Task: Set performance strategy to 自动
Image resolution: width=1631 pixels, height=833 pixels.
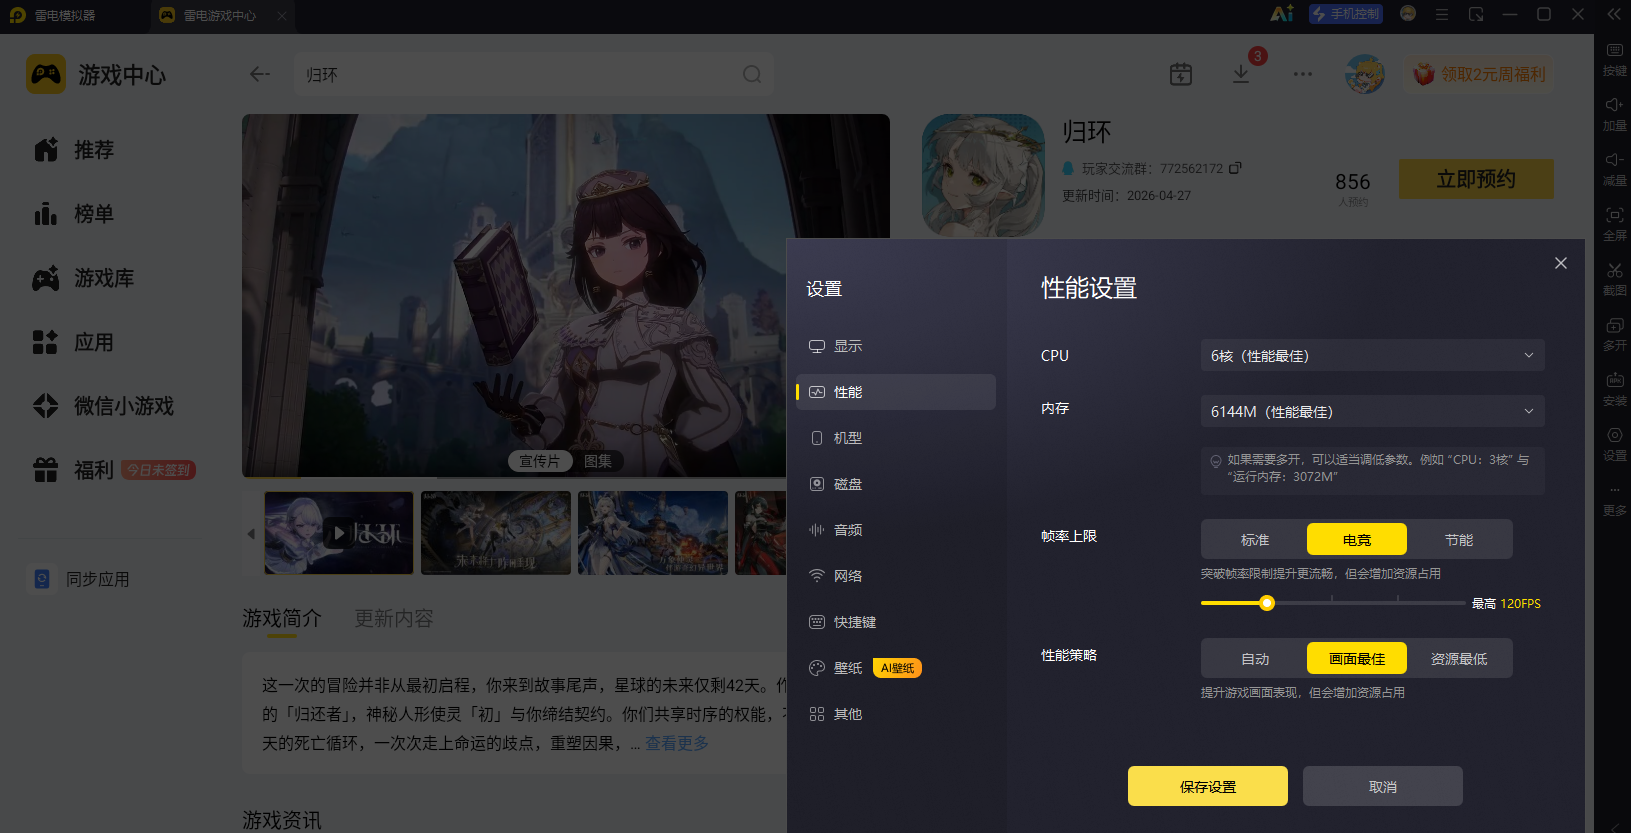Action: tap(1255, 659)
